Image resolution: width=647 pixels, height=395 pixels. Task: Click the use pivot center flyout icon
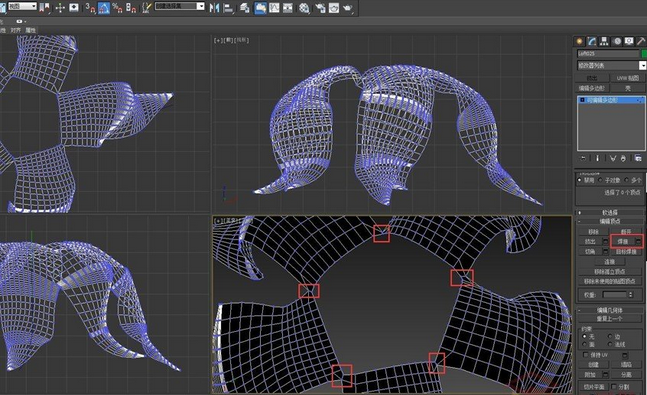(45, 7)
